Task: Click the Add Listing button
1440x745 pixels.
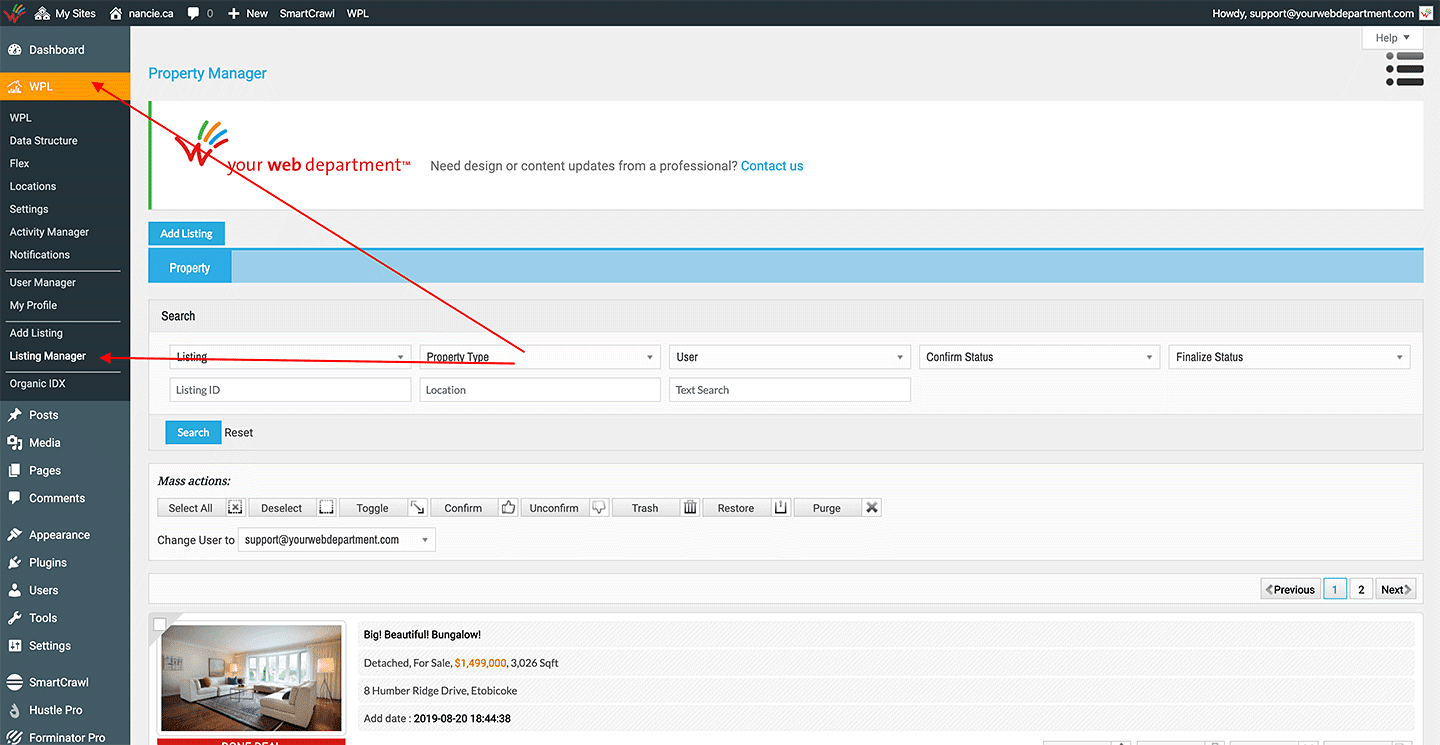Action: 187,233
